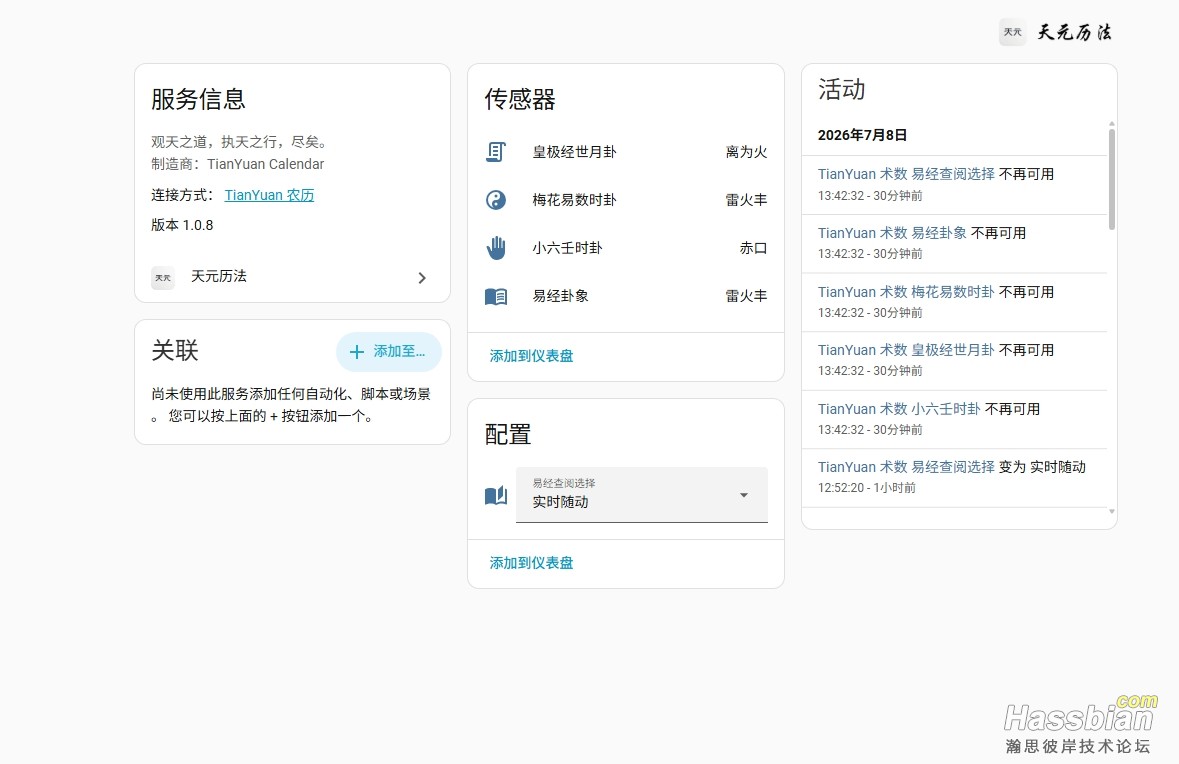The width and height of the screenshot is (1179, 764).
Task: Click the 活动 panel scrollbar
Action: (1111, 179)
